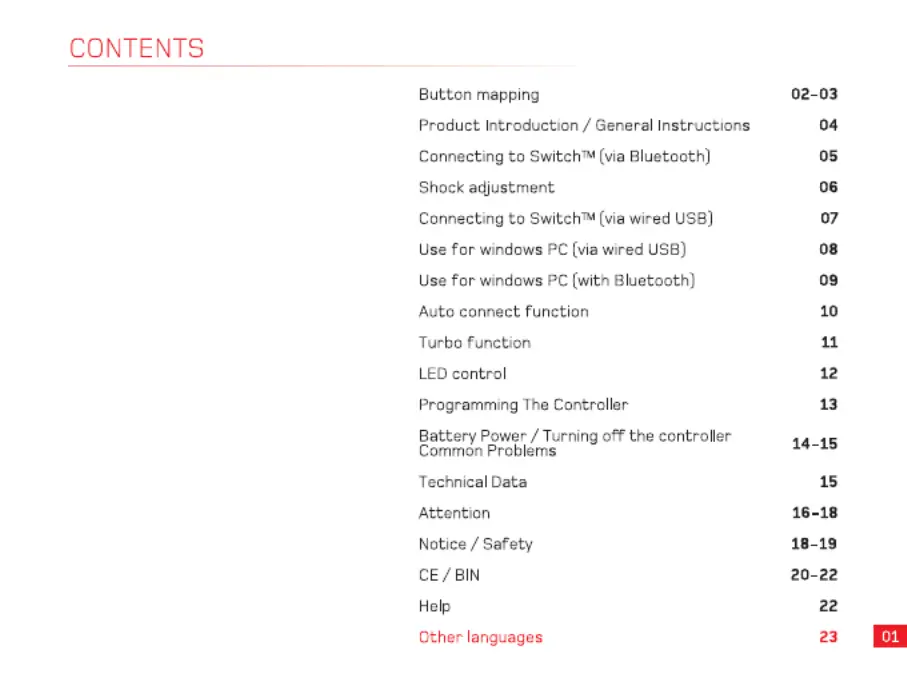Image resolution: width=907 pixels, height=680 pixels.
Task: Go to Notice / Safety entry
Action: click(x=475, y=544)
